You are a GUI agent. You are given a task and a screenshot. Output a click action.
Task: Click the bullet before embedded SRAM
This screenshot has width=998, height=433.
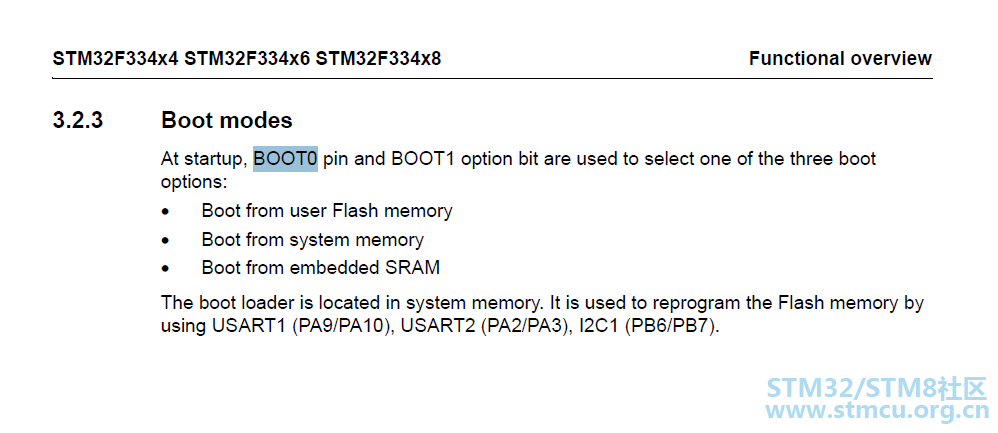(166, 269)
